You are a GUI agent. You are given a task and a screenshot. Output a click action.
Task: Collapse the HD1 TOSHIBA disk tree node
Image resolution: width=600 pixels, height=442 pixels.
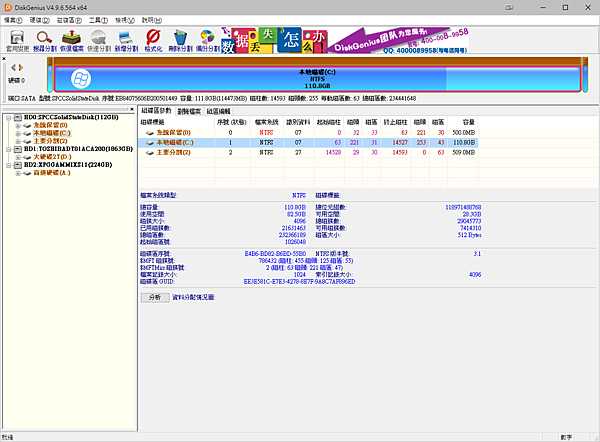(9, 149)
